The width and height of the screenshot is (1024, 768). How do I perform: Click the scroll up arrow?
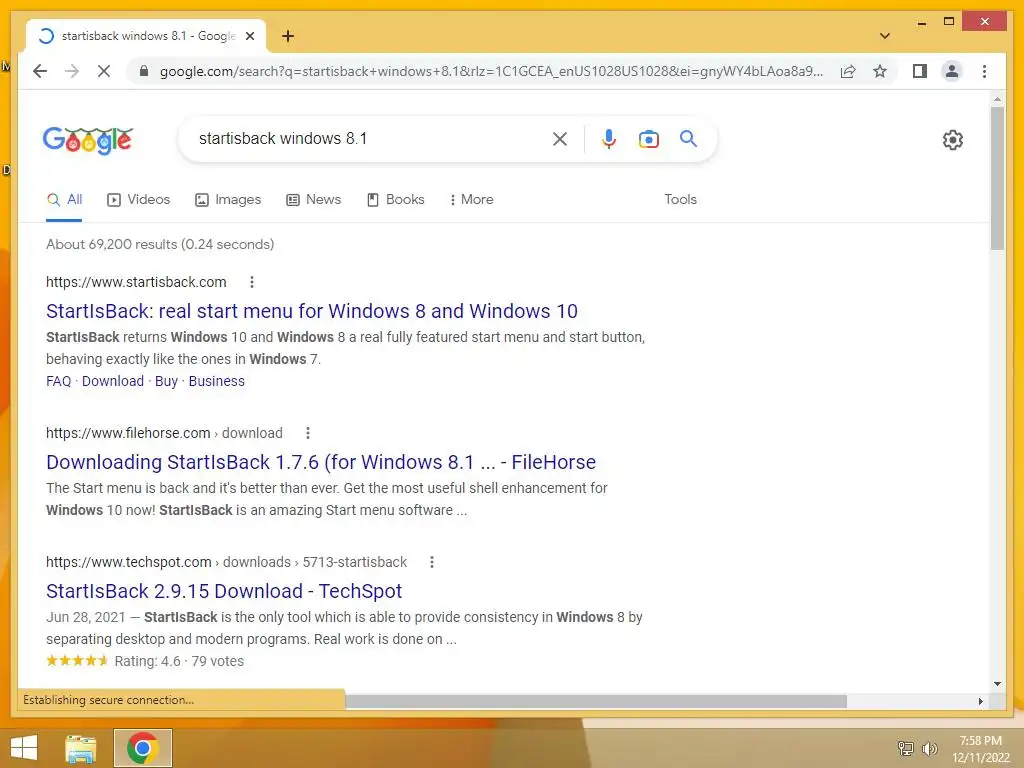tap(997, 99)
